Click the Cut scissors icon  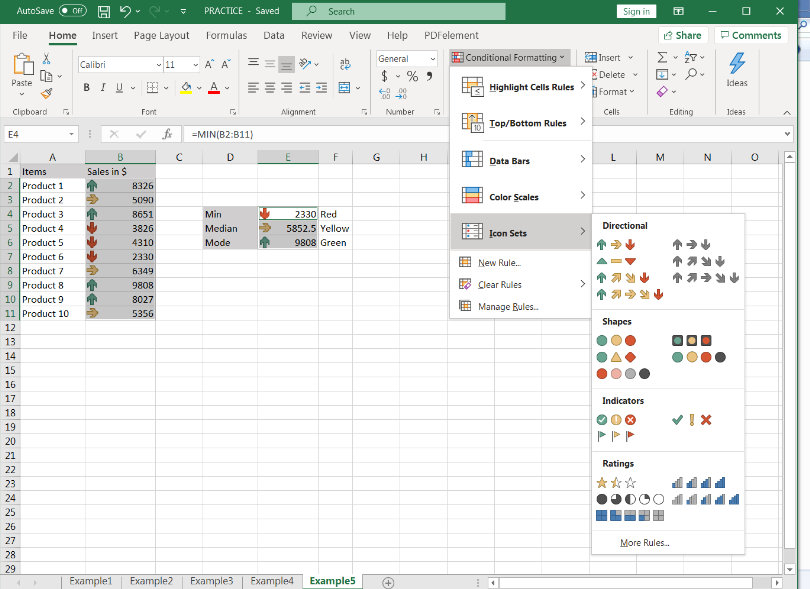pos(46,59)
